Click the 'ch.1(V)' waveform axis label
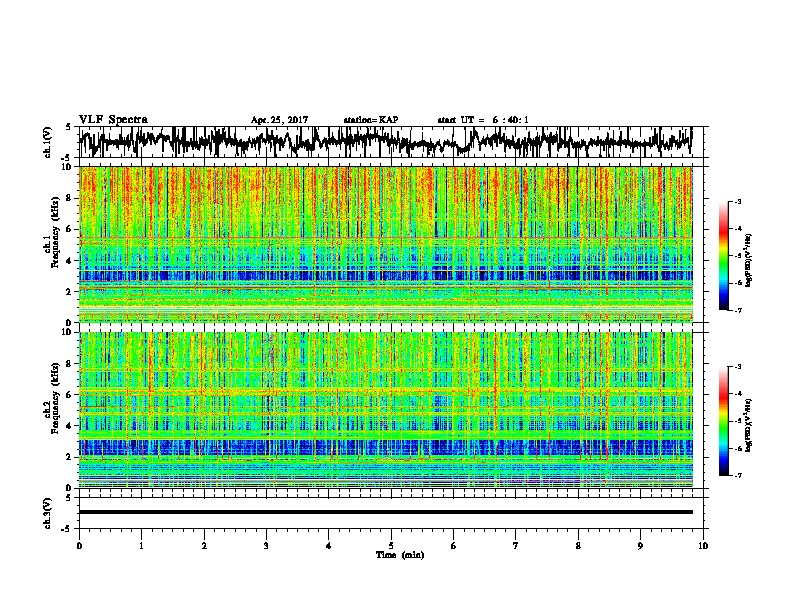The height and width of the screenshot is (612, 792). click(x=47, y=142)
